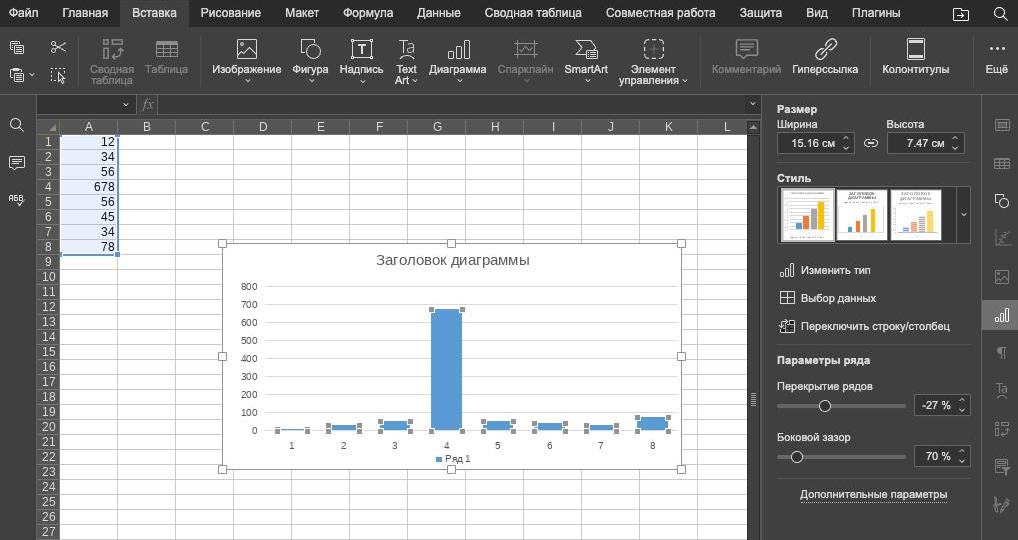Switch to the Формула tab

click(367, 13)
